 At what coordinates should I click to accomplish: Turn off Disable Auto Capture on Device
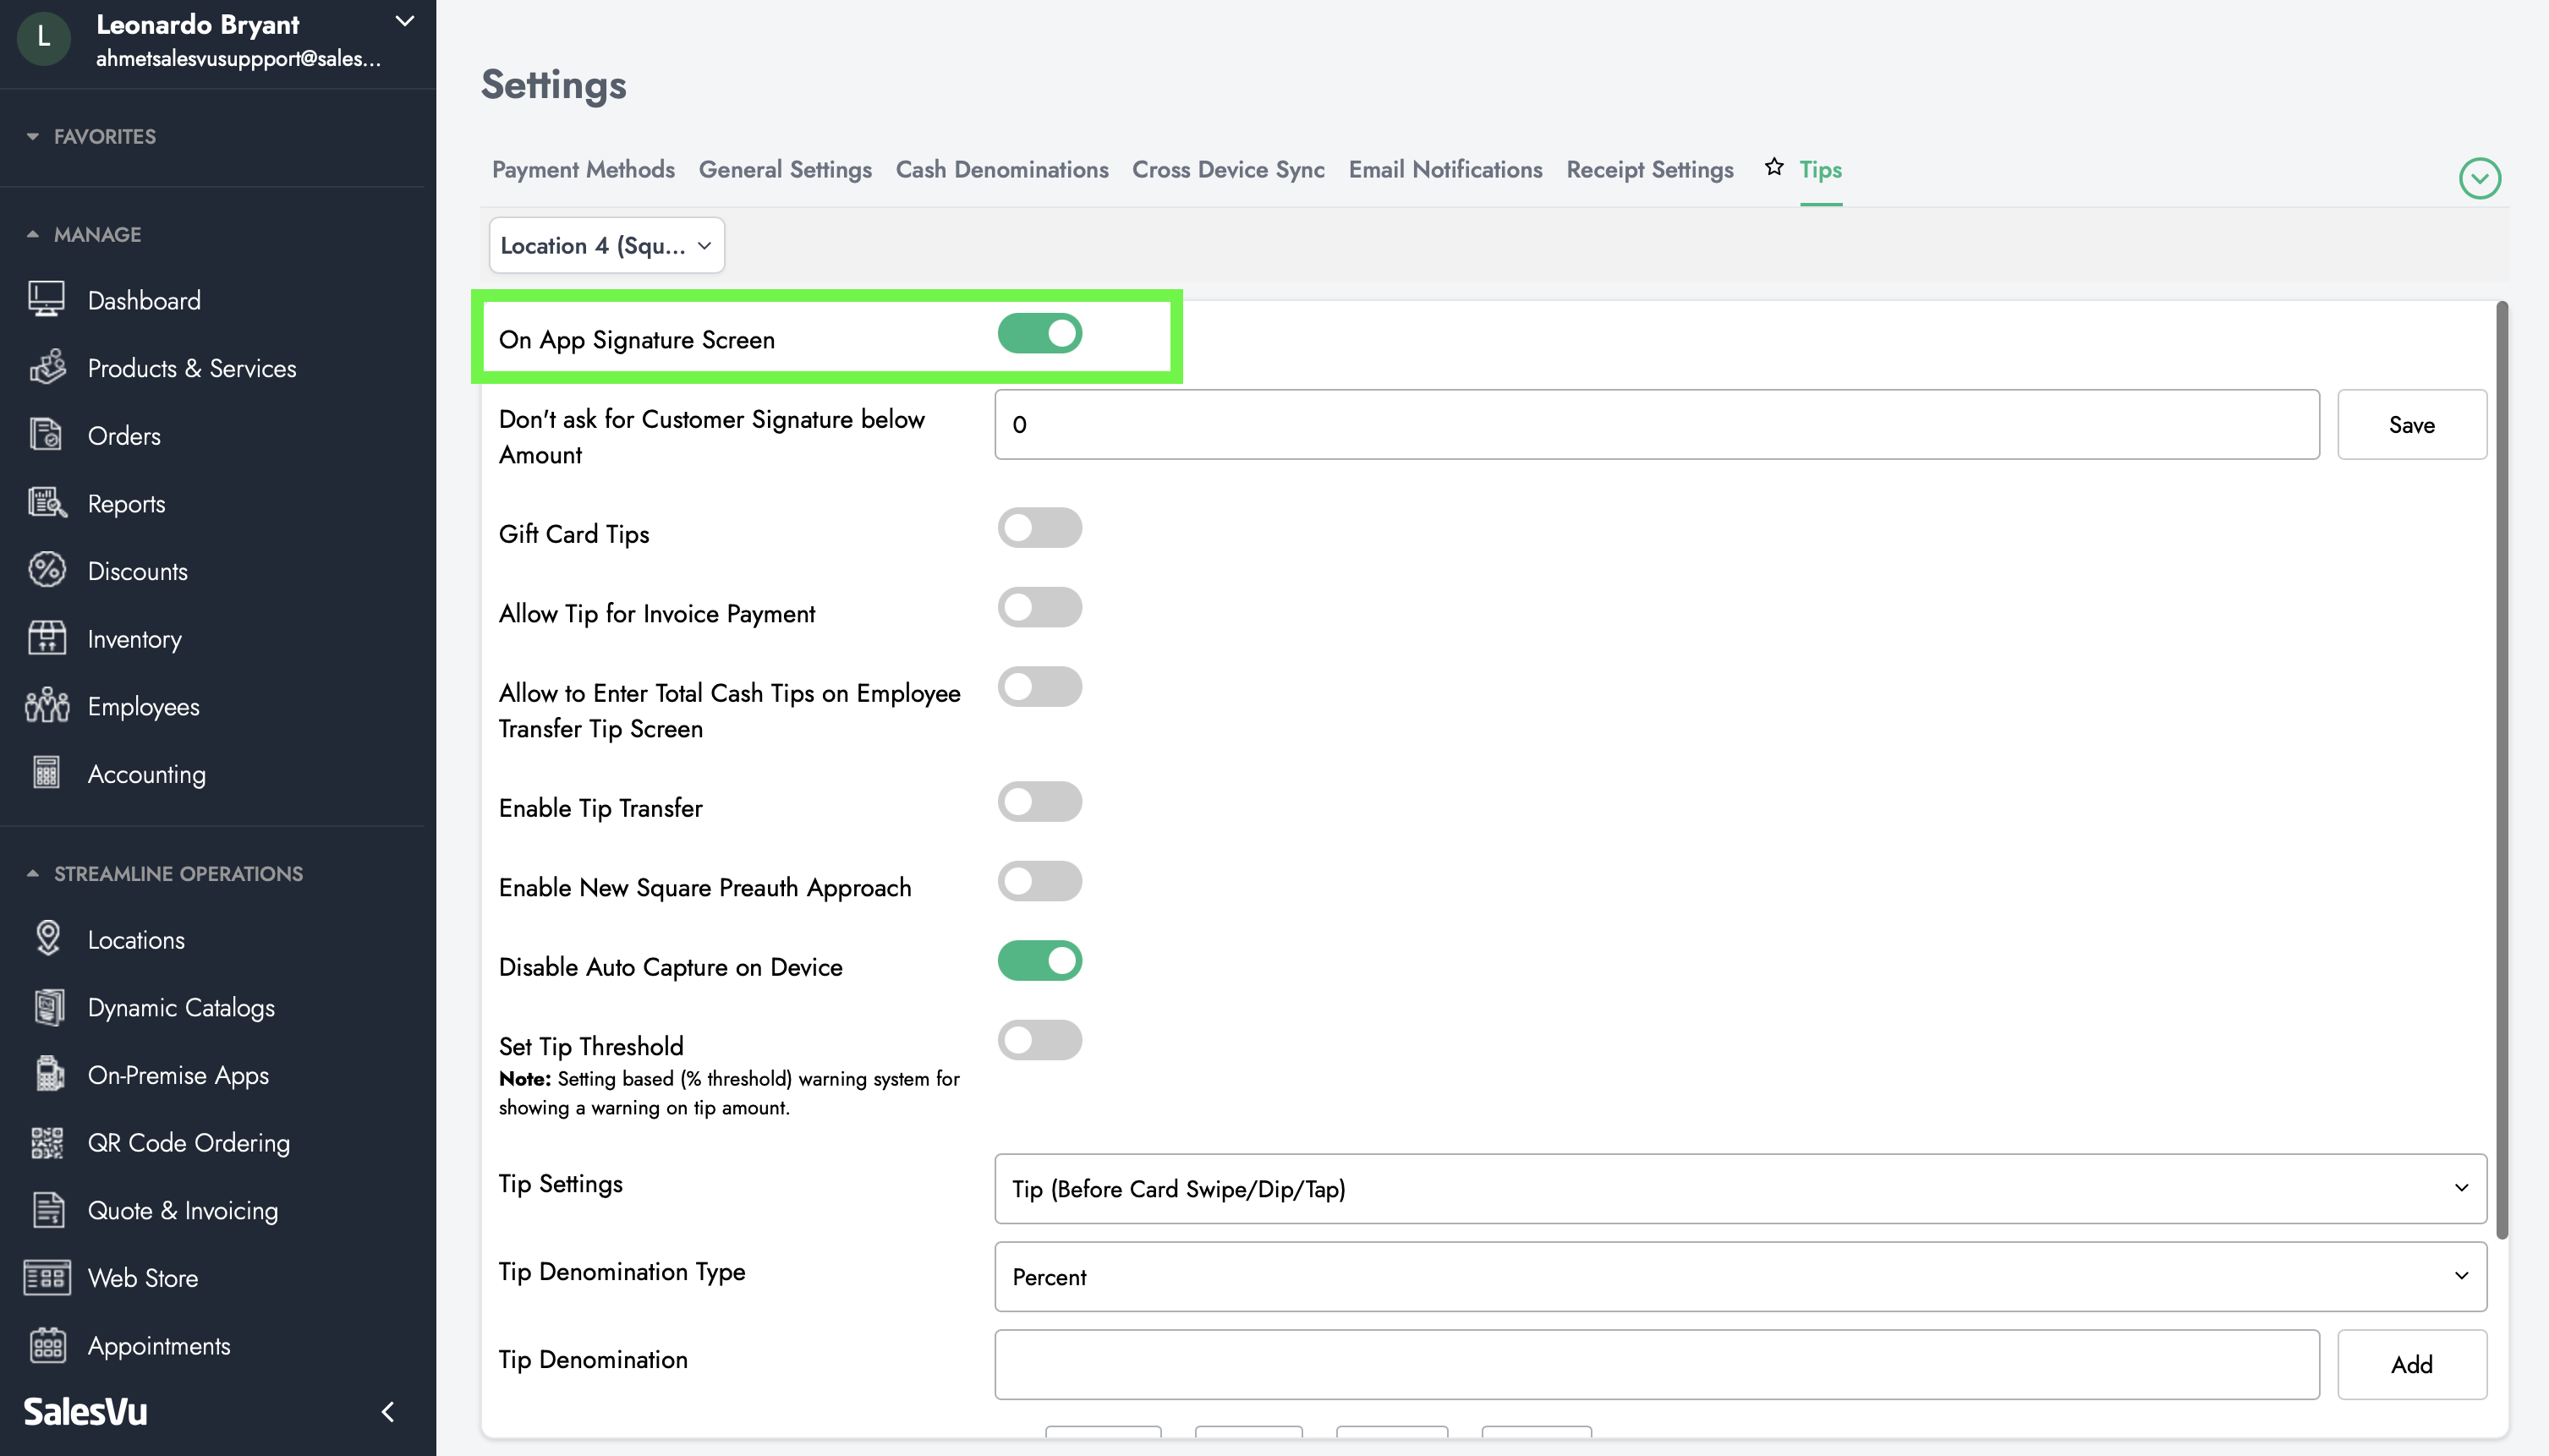1039,961
